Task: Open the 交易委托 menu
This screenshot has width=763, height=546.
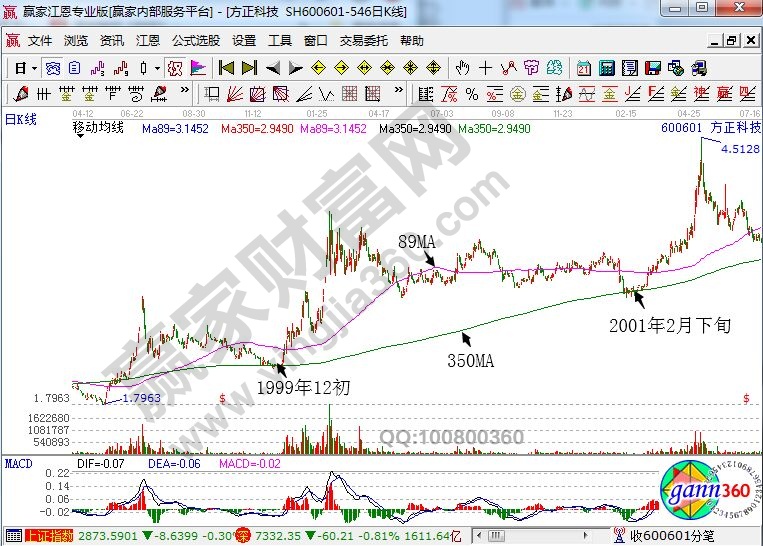Action: [x=363, y=41]
